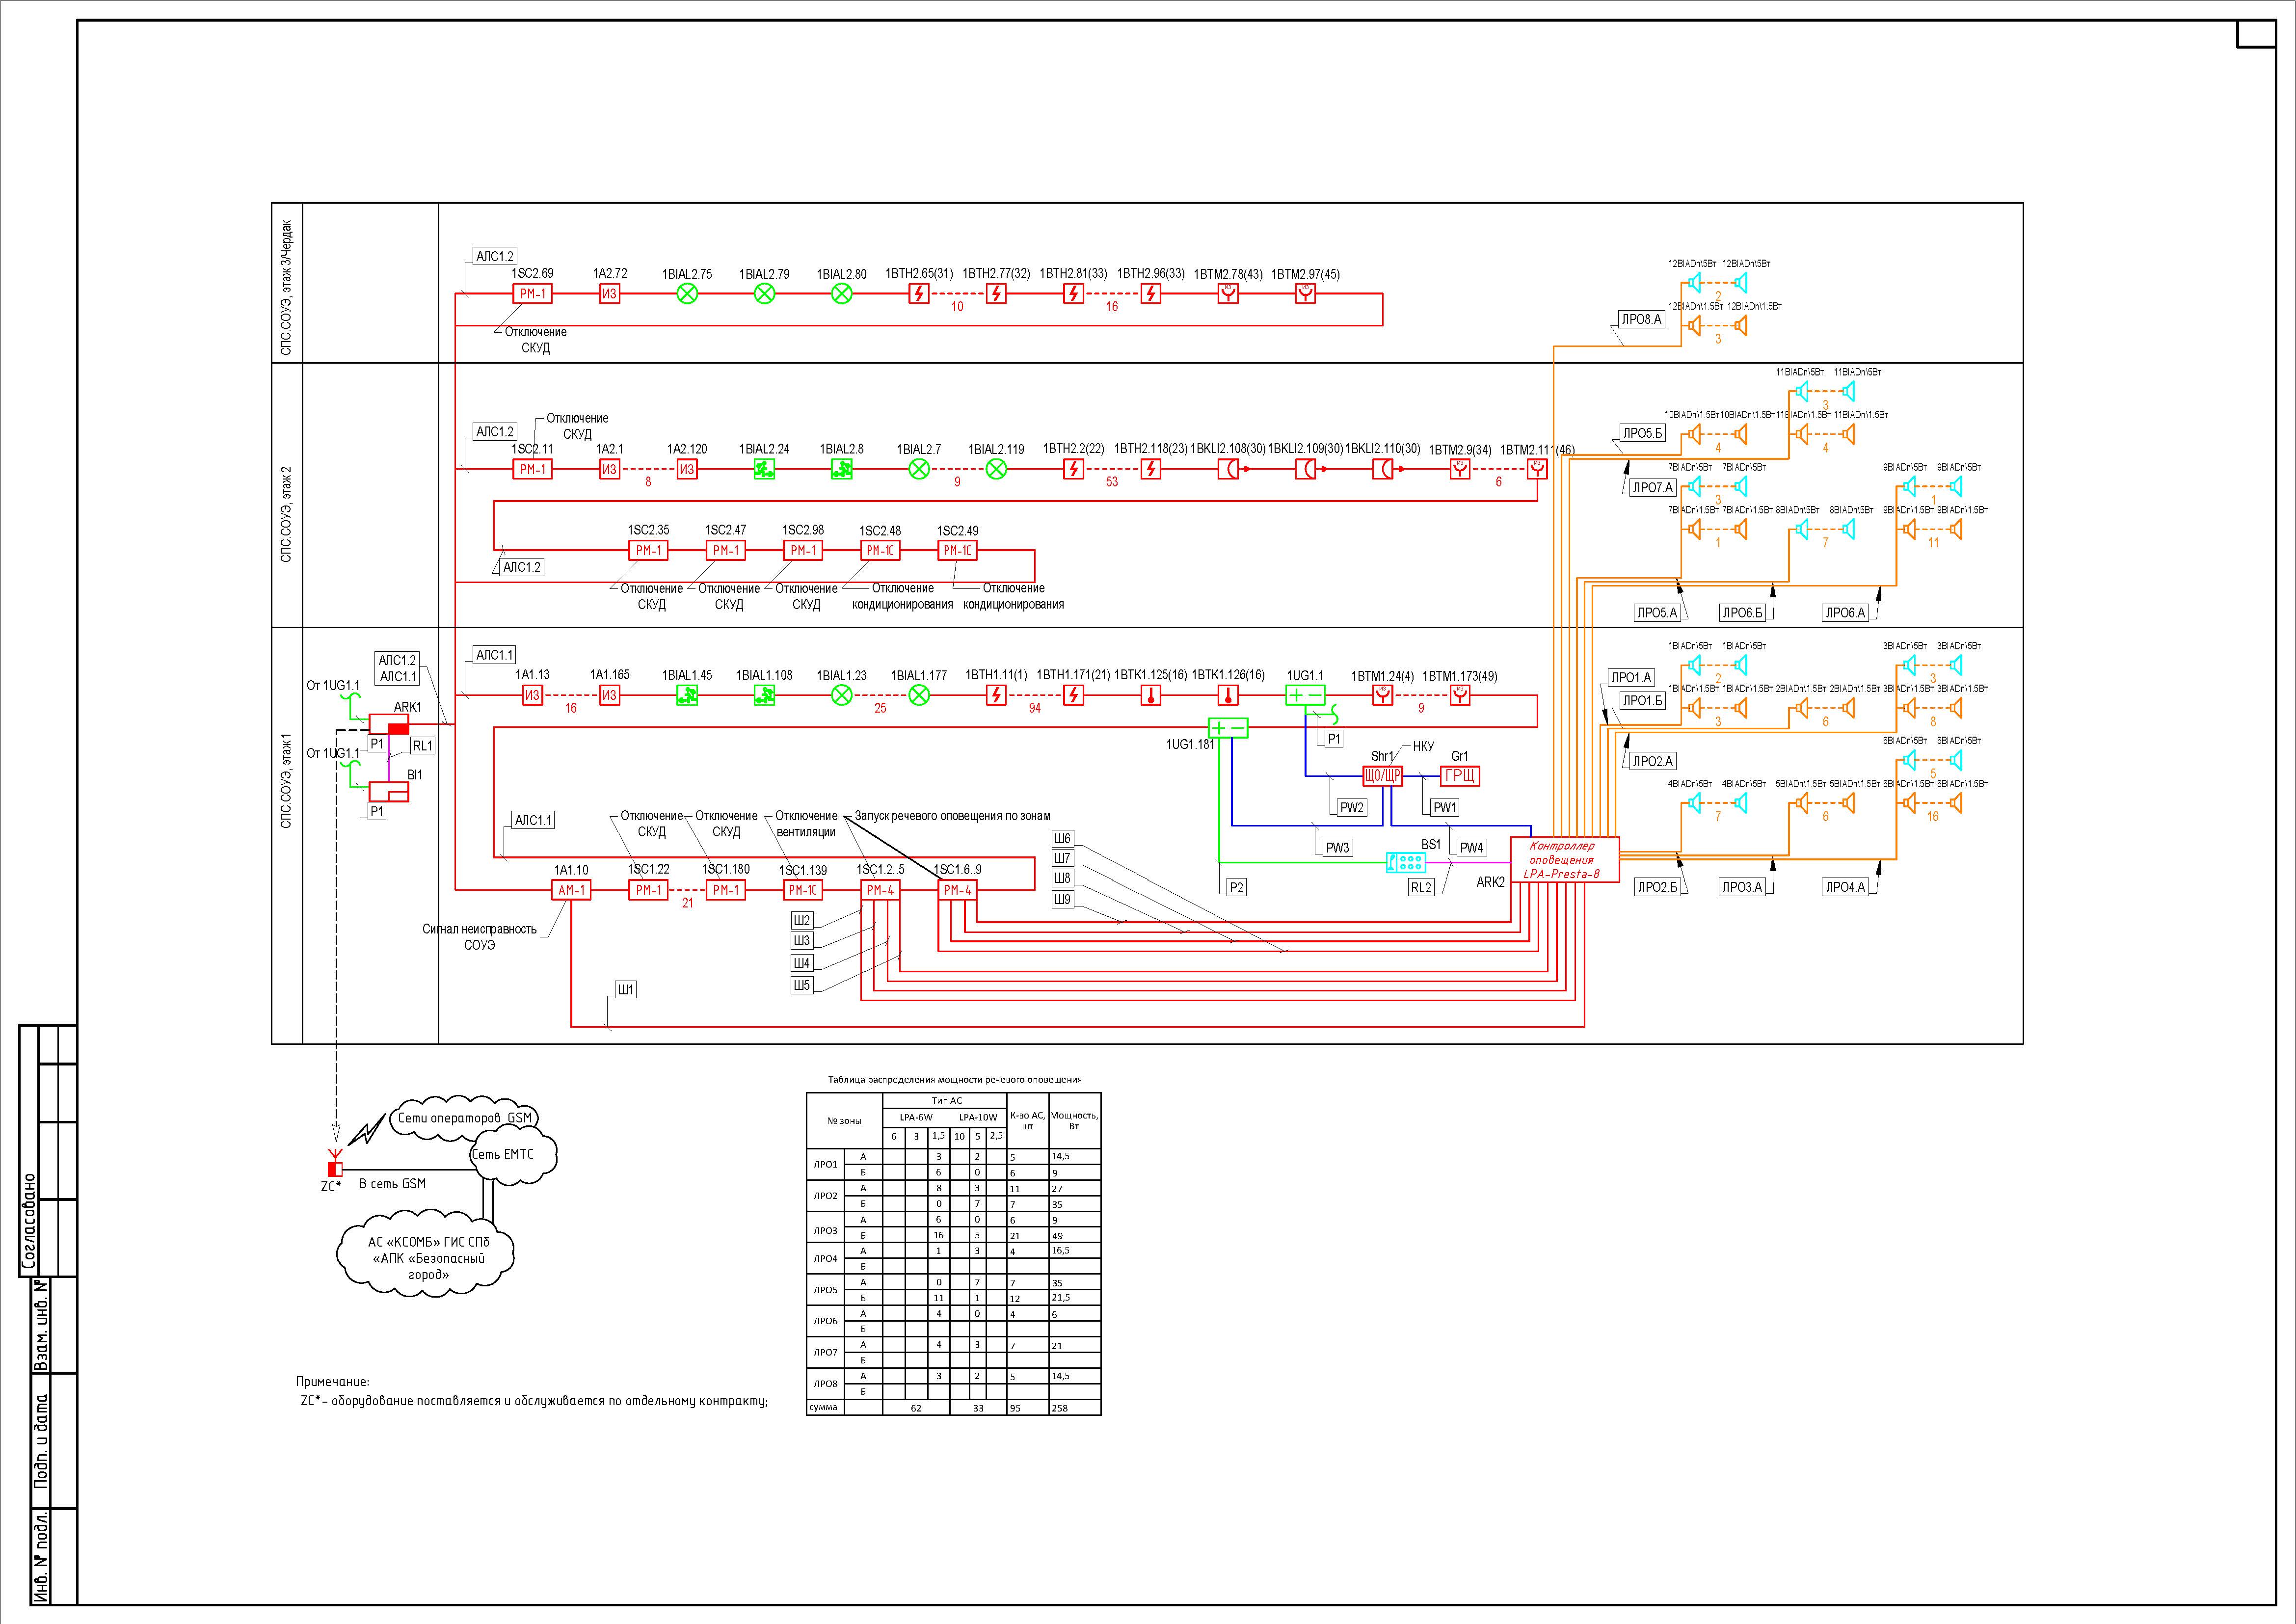Select the РМ-1 module labeled 1SC2.35
2296x1624 pixels.
(648, 550)
